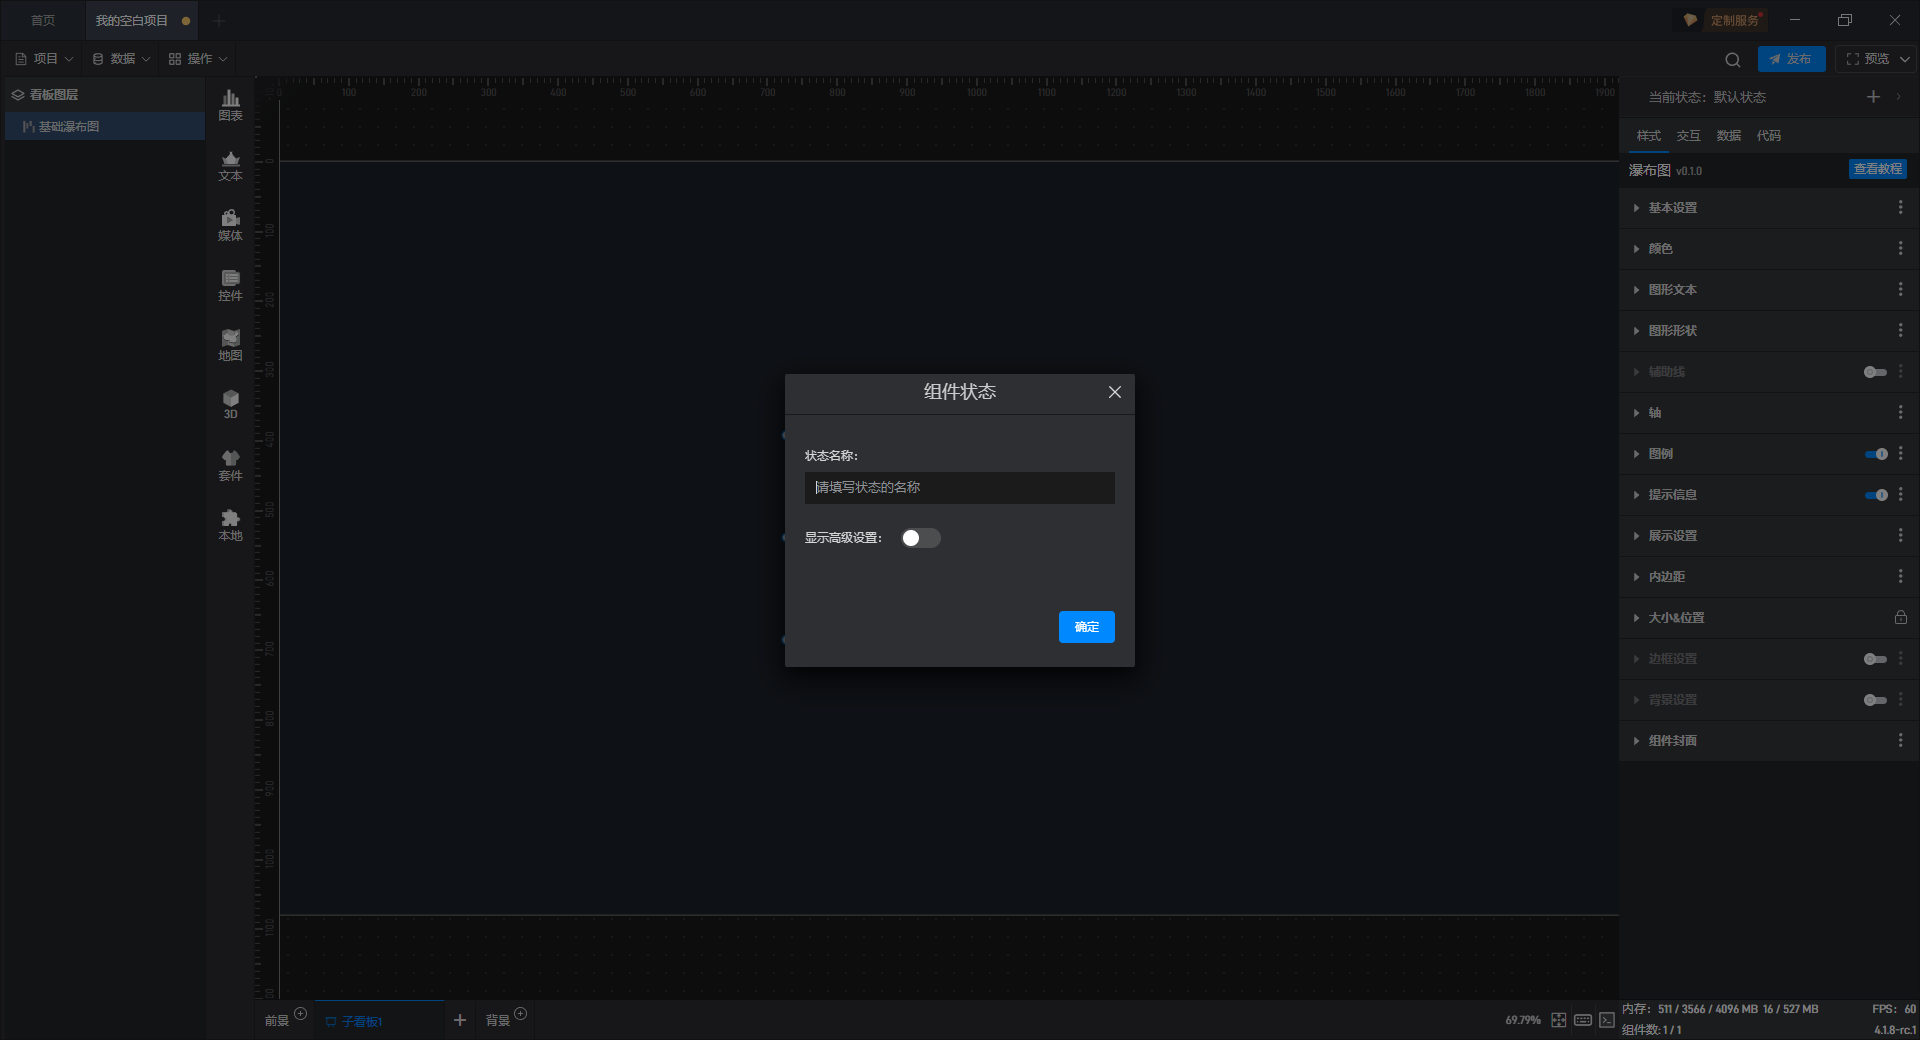Select the 3D components icon
This screenshot has height=1040, width=1920.
pos(230,404)
